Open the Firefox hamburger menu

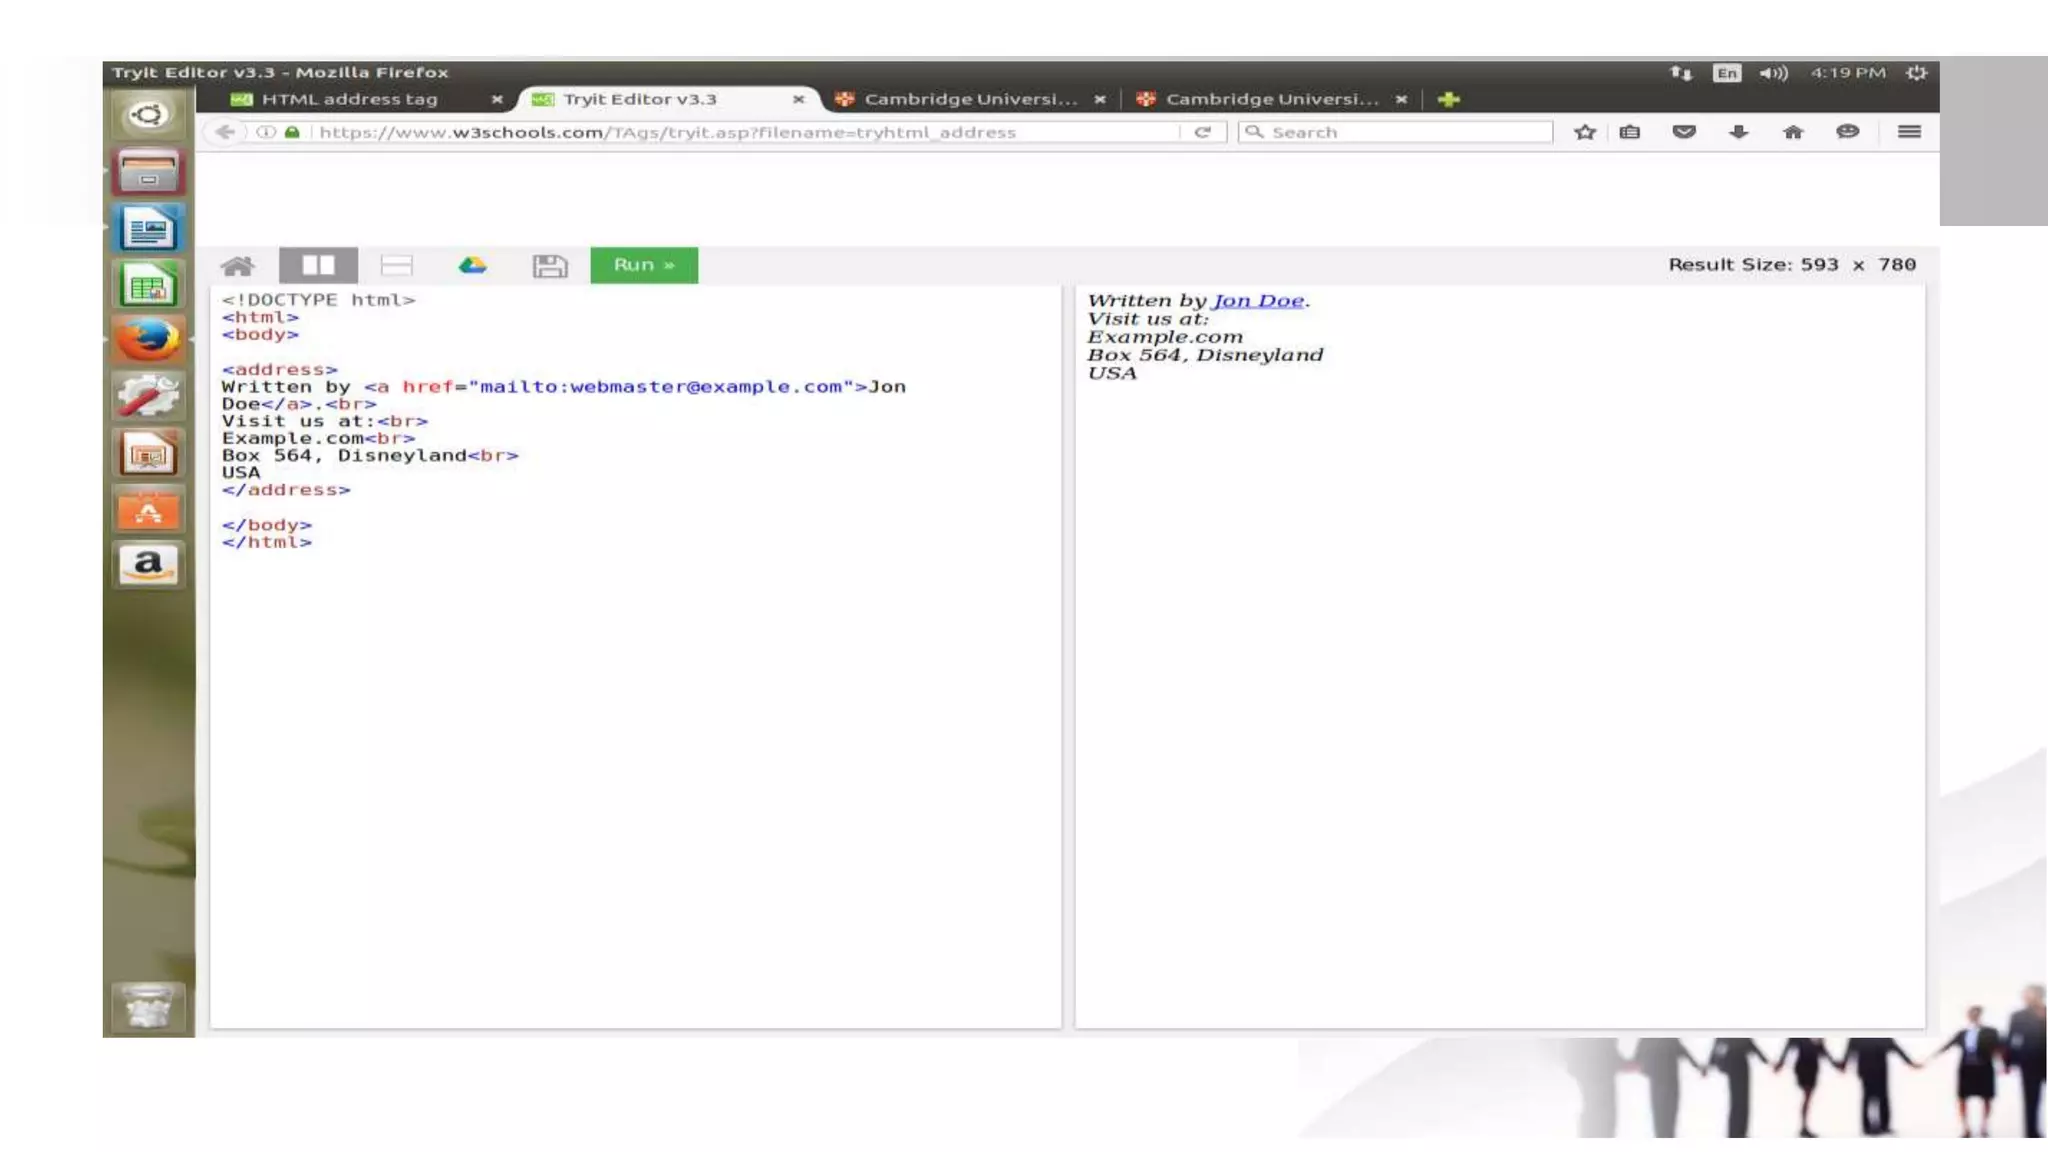(1909, 132)
